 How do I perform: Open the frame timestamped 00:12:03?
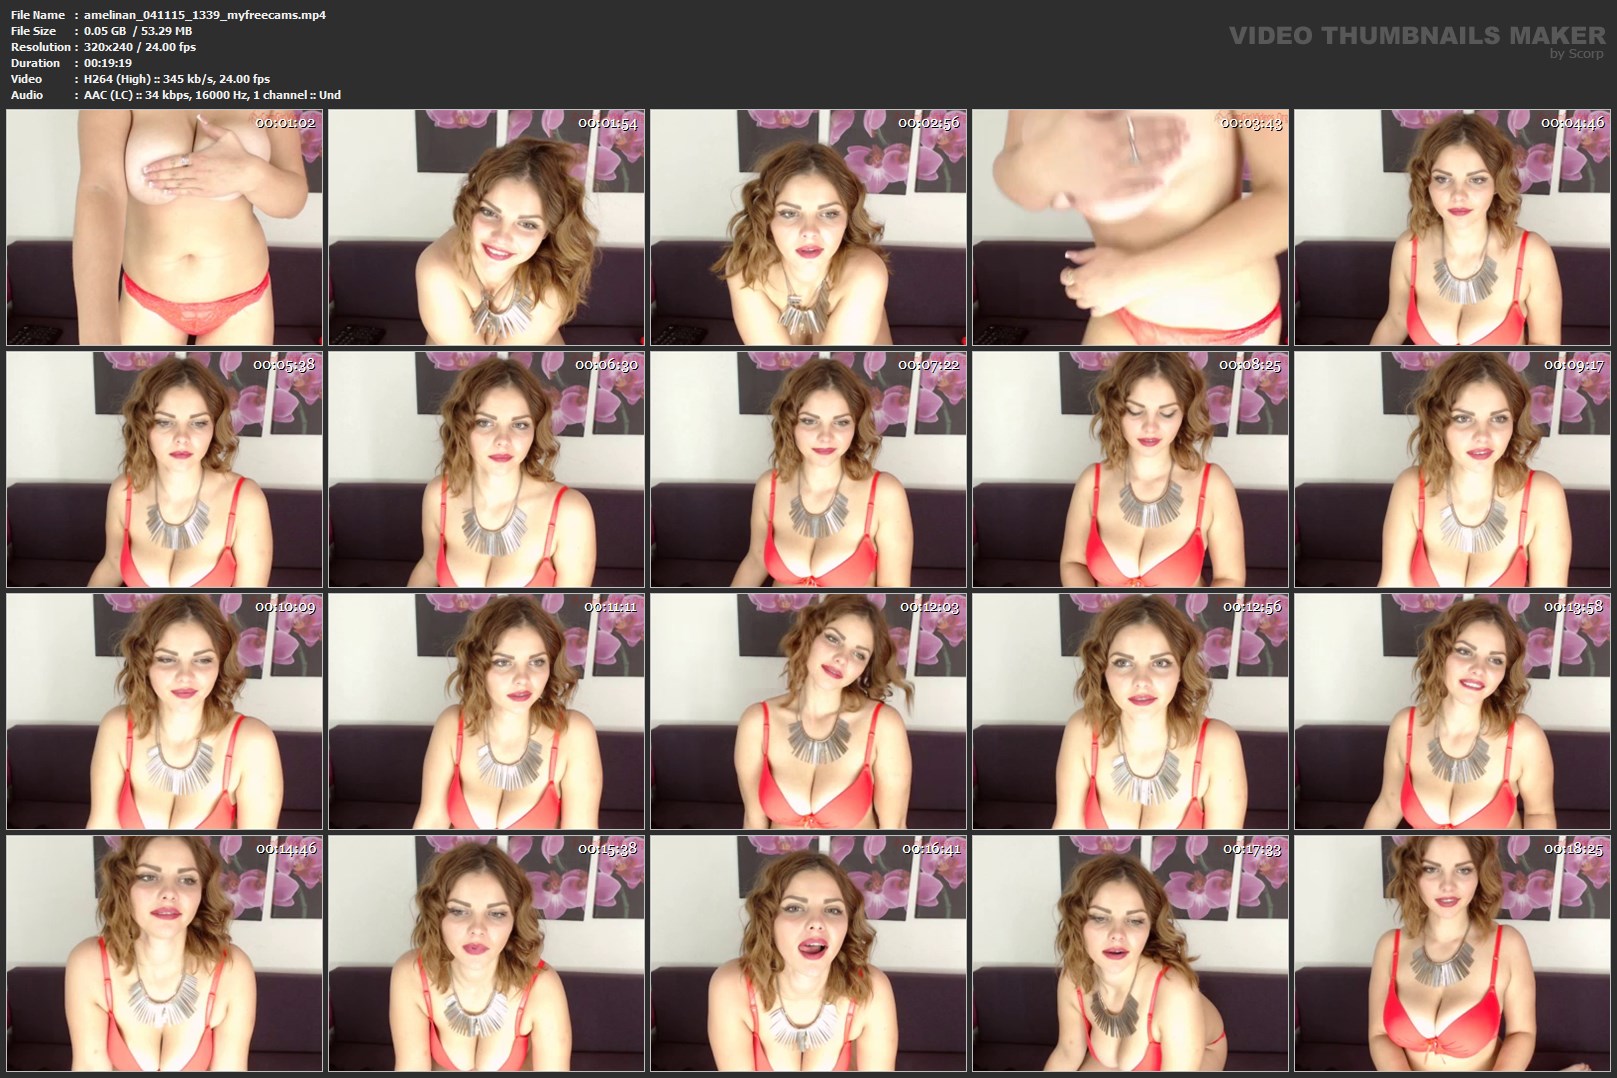pyautogui.click(x=809, y=711)
